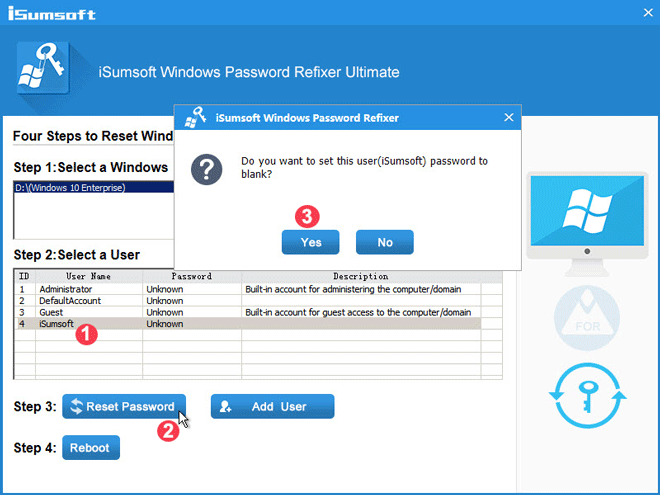Click the Windows monitor illustration
660x495 pixels.
(x=587, y=223)
